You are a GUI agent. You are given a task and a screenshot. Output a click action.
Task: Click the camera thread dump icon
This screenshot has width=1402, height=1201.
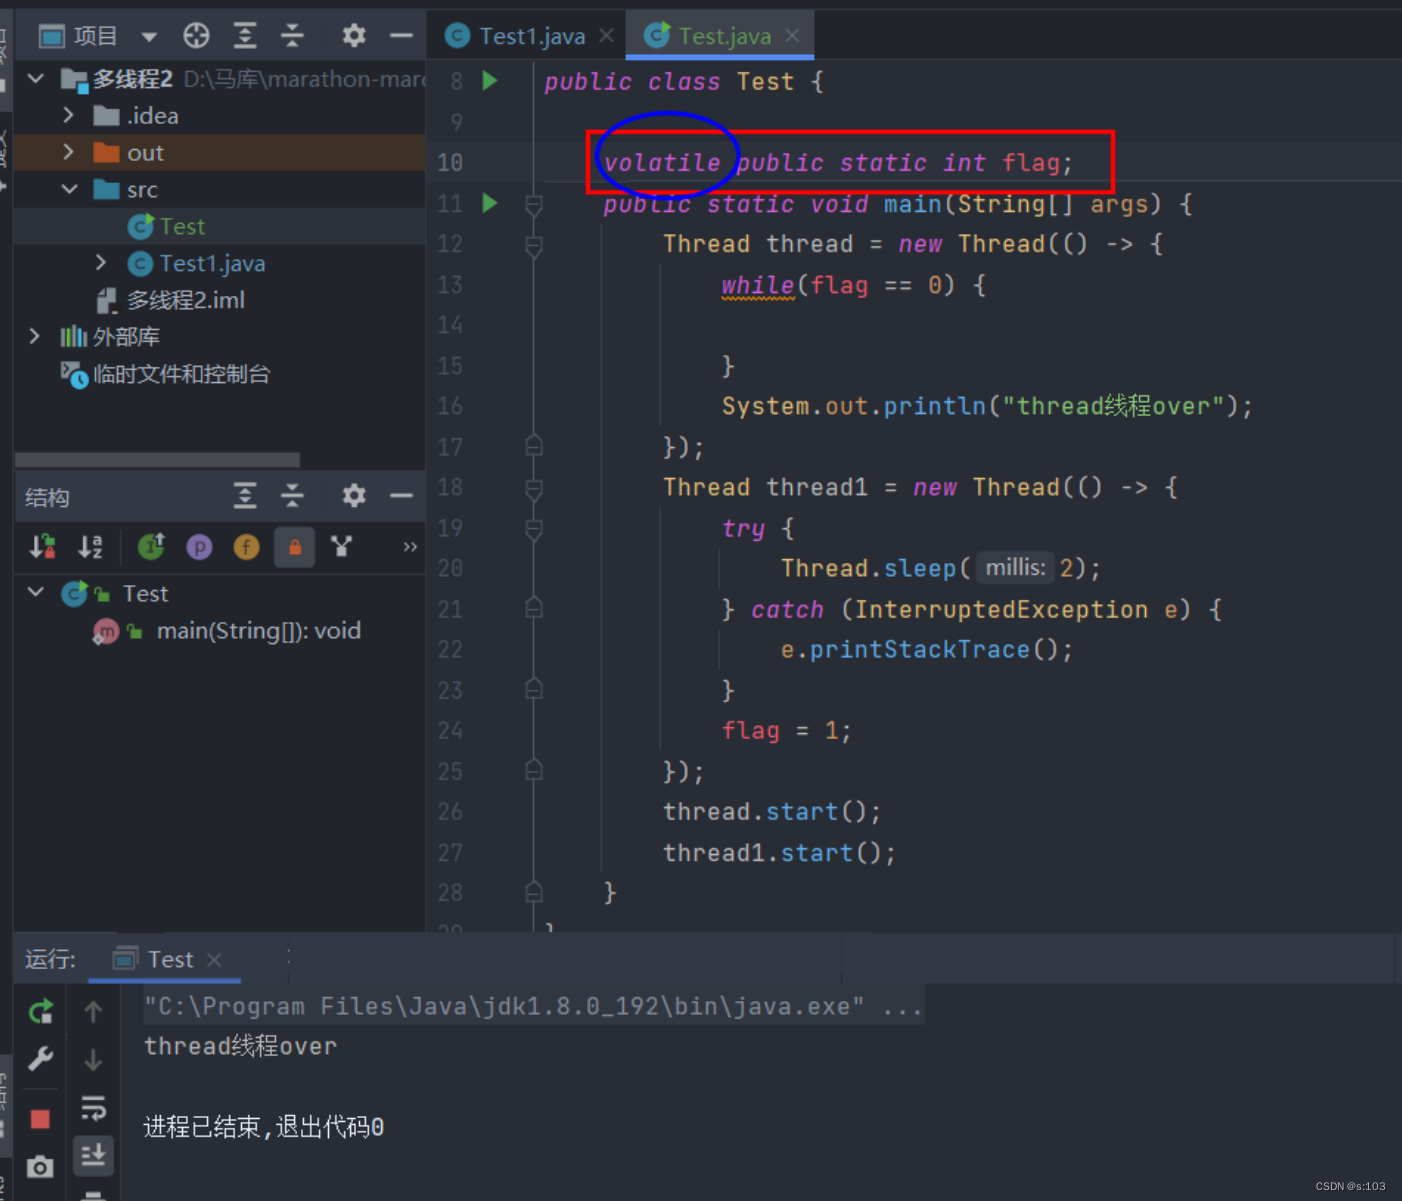tap(40, 1166)
